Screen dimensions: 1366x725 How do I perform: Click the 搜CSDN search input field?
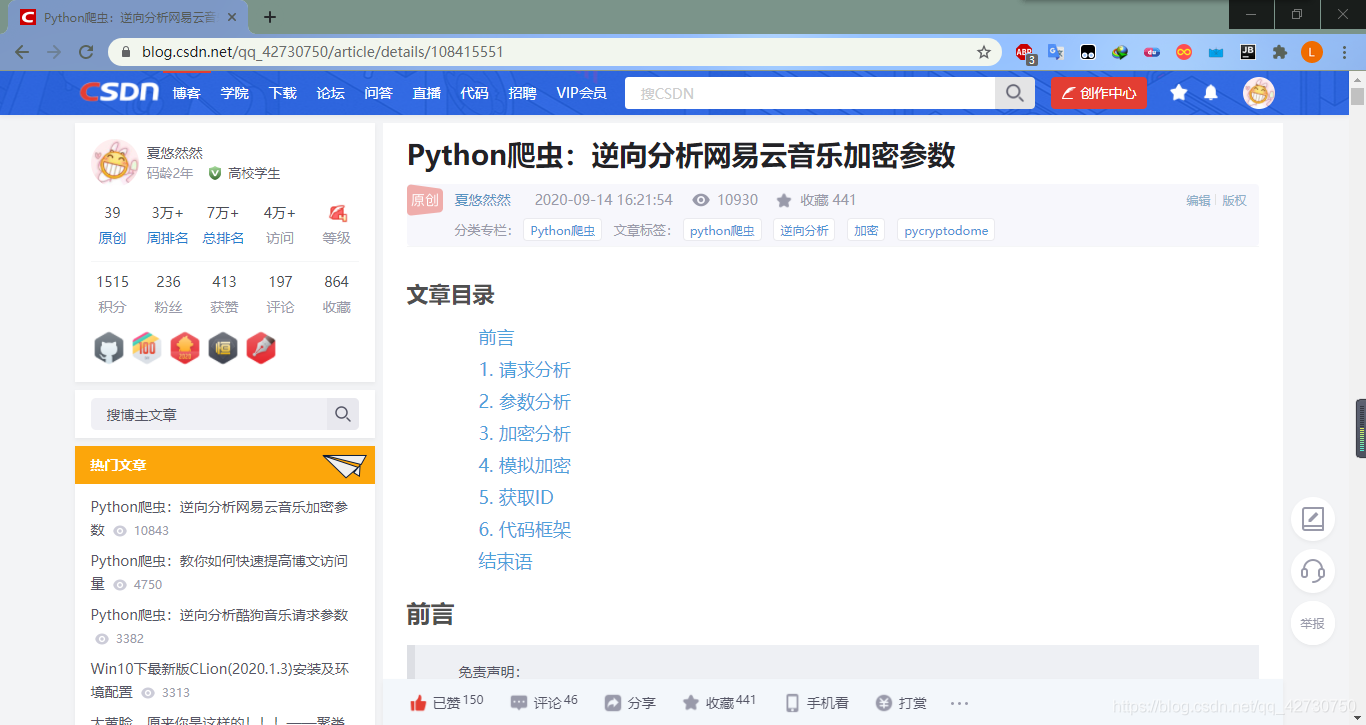[810, 93]
